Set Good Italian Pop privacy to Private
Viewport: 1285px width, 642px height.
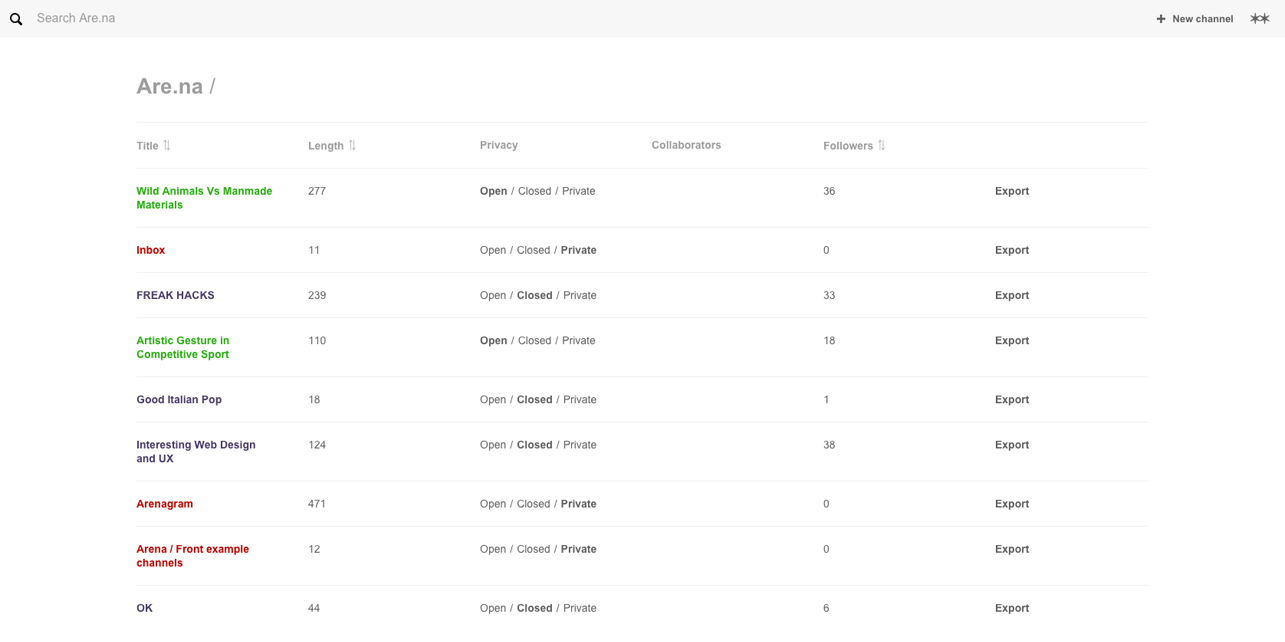click(580, 400)
